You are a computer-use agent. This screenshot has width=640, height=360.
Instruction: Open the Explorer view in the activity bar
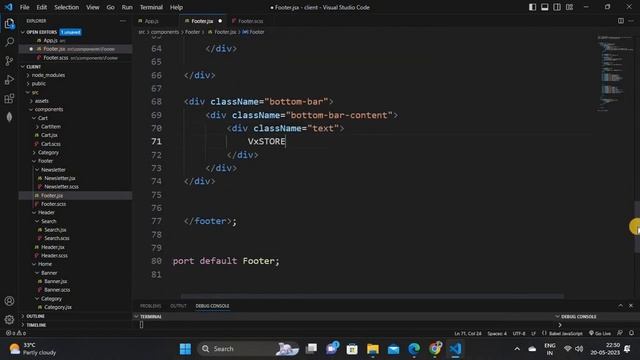point(9,23)
